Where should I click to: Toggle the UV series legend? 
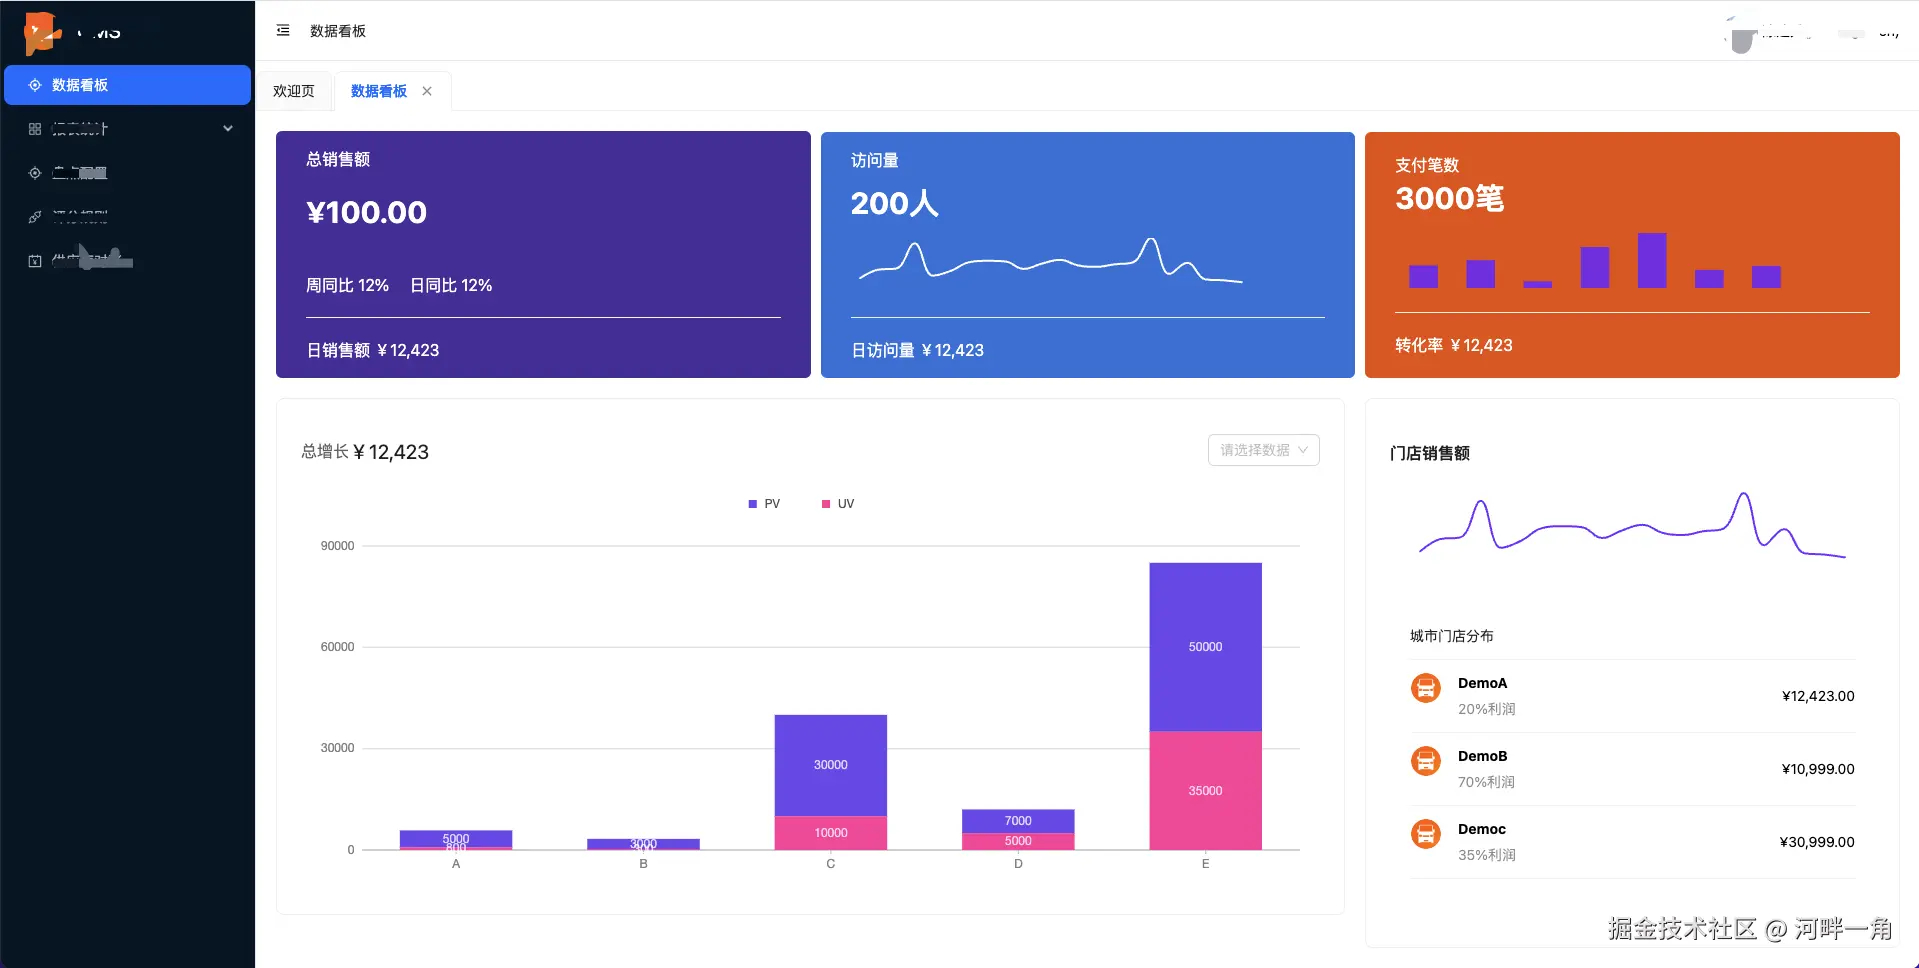[838, 504]
